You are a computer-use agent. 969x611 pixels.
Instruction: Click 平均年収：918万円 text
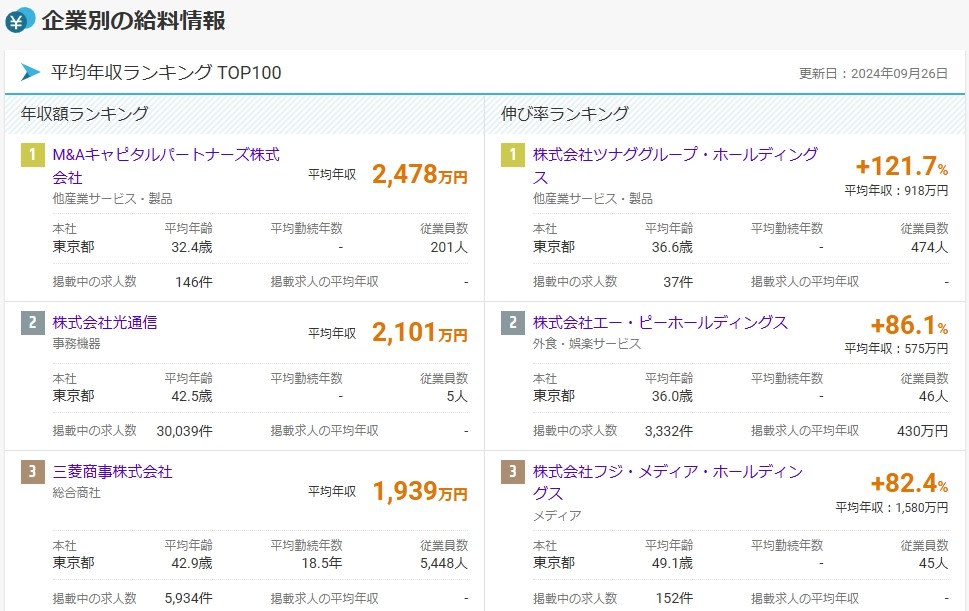tap(896, 191)
